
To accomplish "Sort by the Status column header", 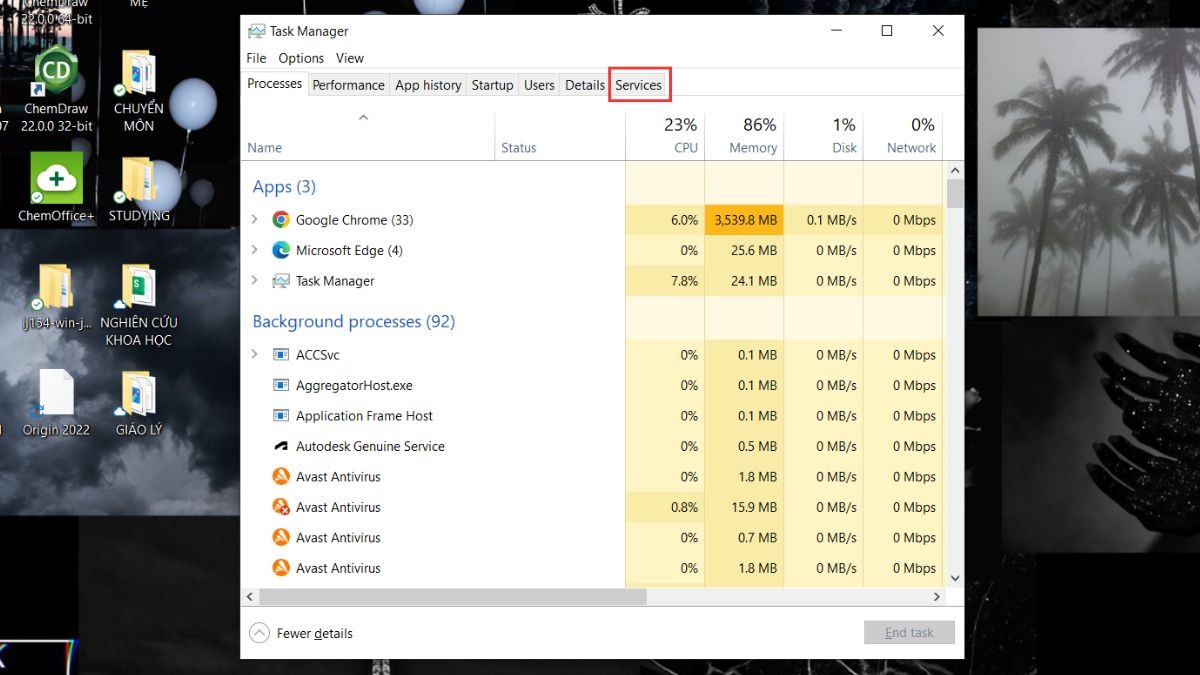I will click(x=560, y=137).
